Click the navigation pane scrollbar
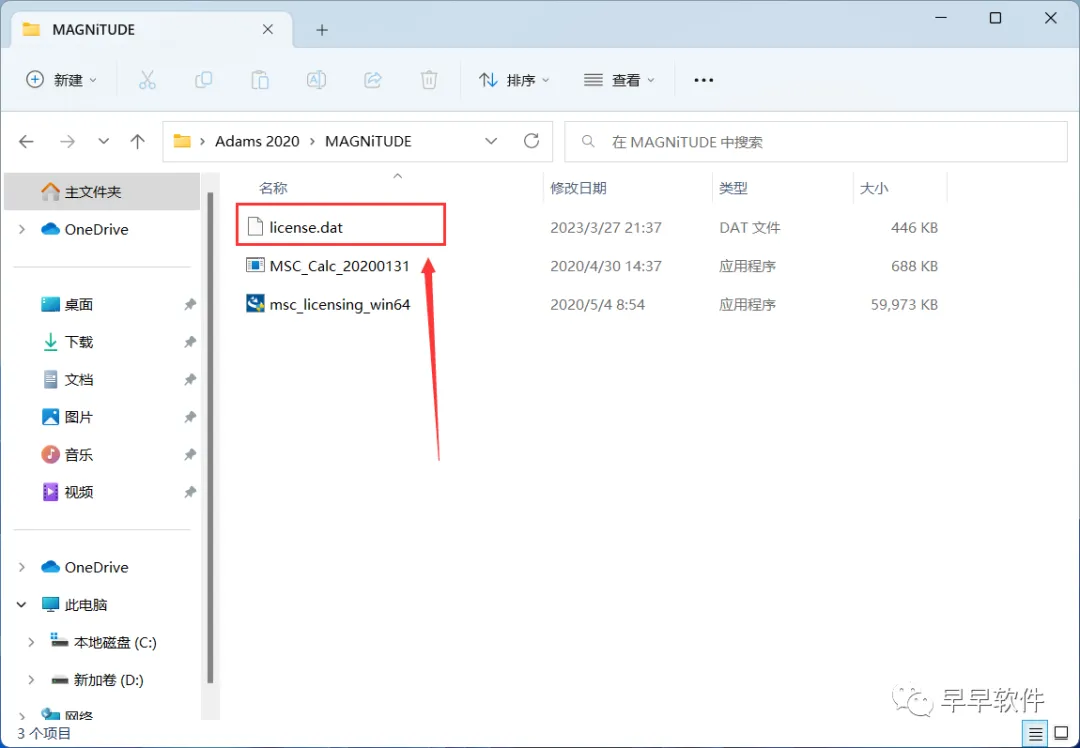1080x748 pixels. click(x=210, y=437)
